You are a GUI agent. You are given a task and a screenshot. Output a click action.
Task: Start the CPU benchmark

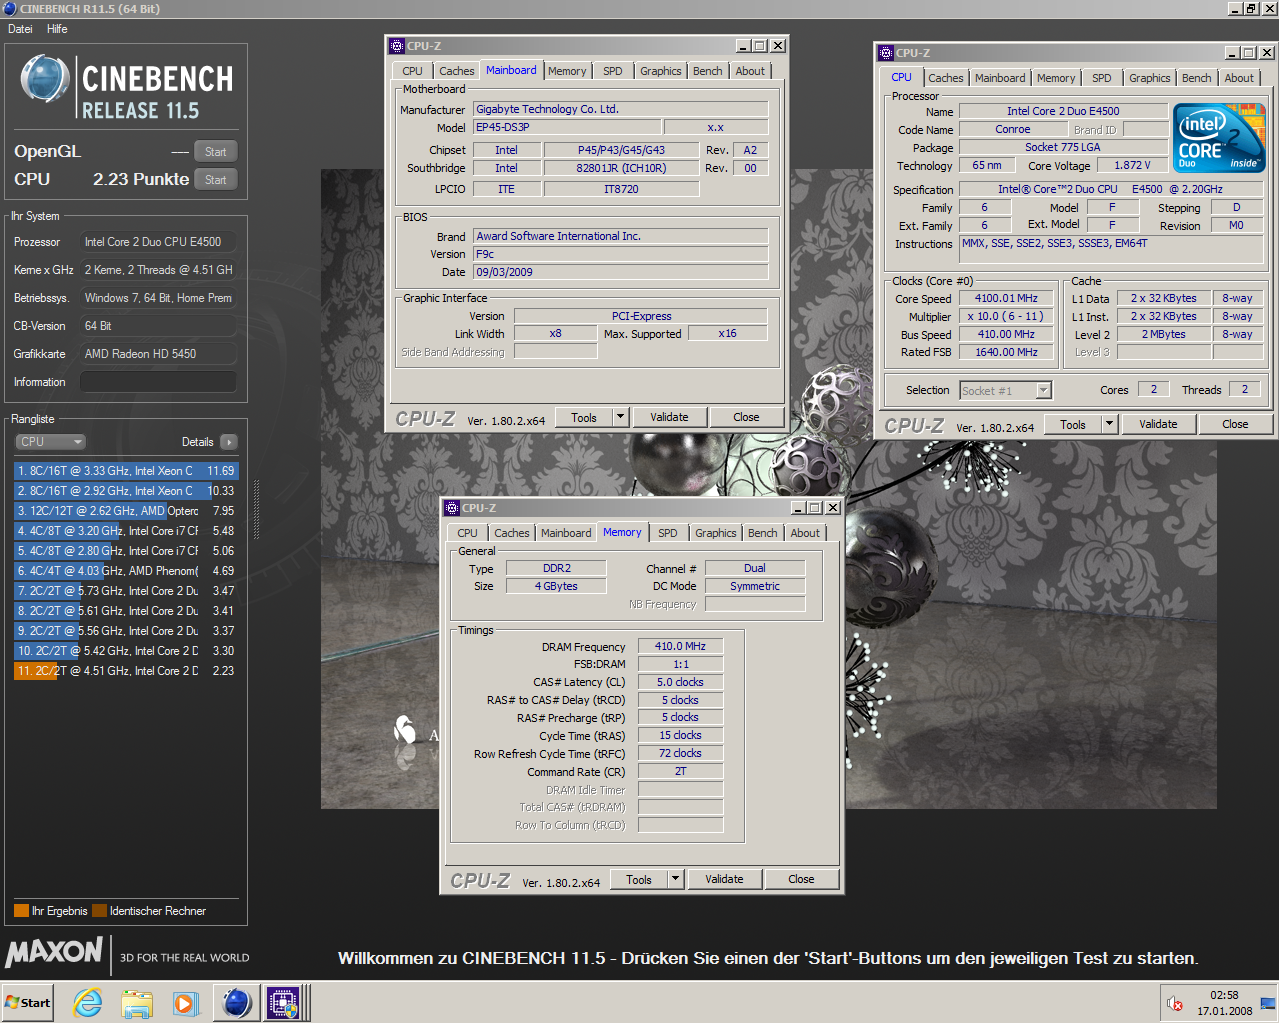point(216,180)
